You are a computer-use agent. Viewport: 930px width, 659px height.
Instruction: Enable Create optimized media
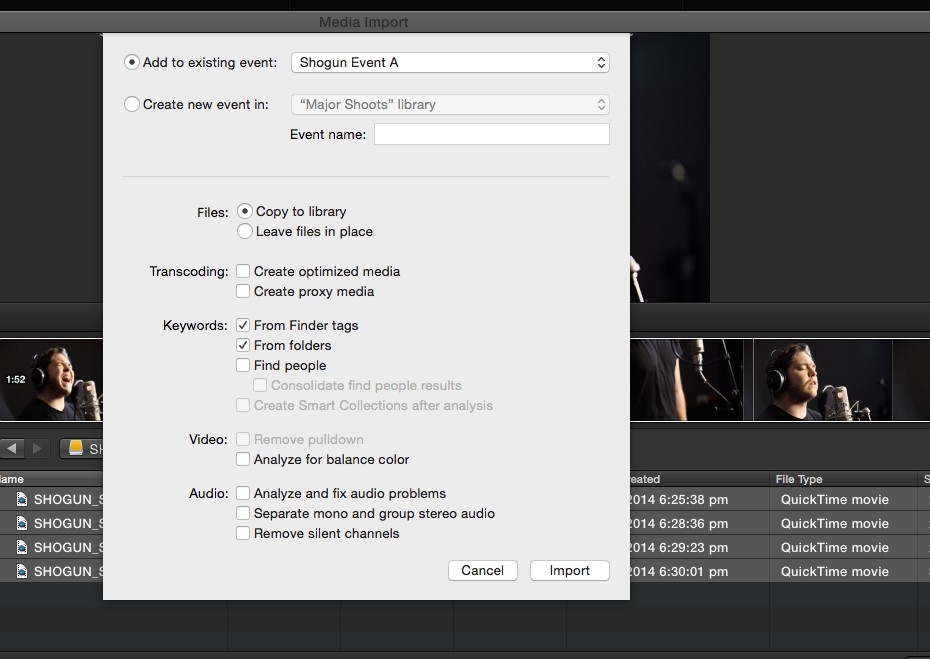coord(243,271)
